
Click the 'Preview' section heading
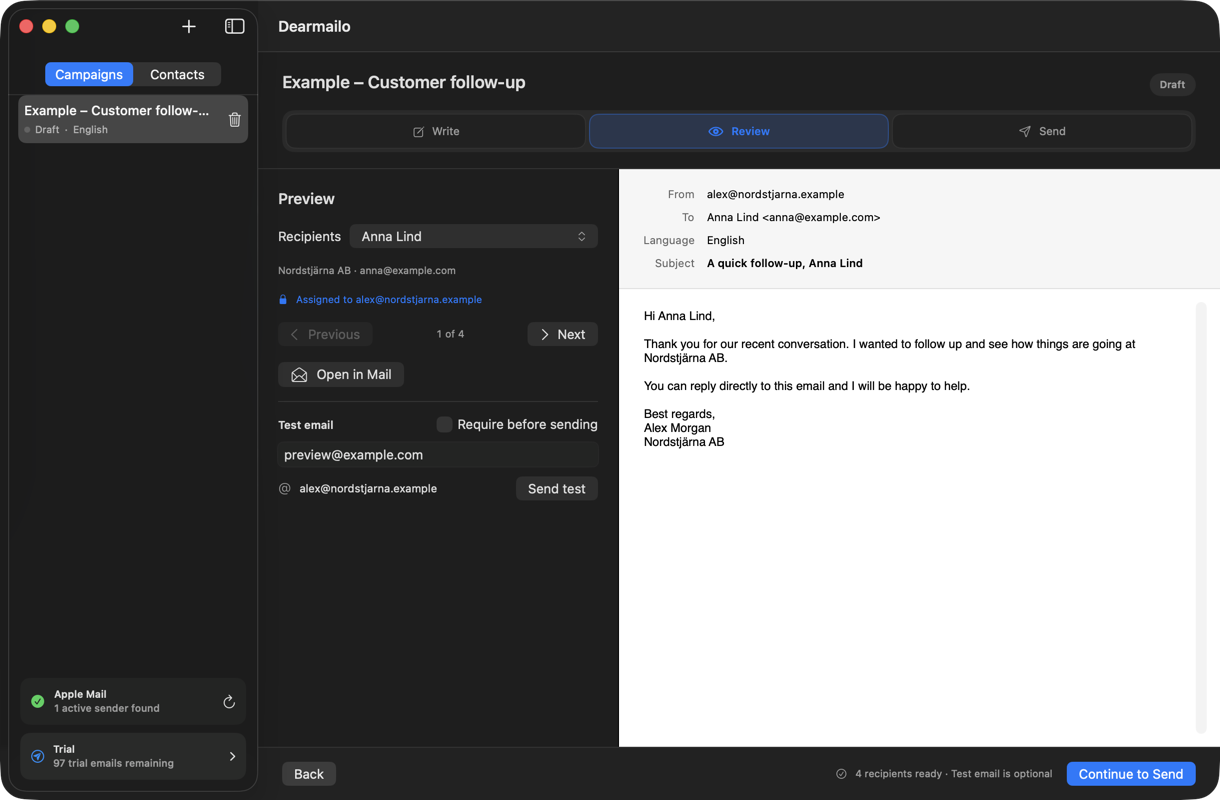tap(306, 199)
